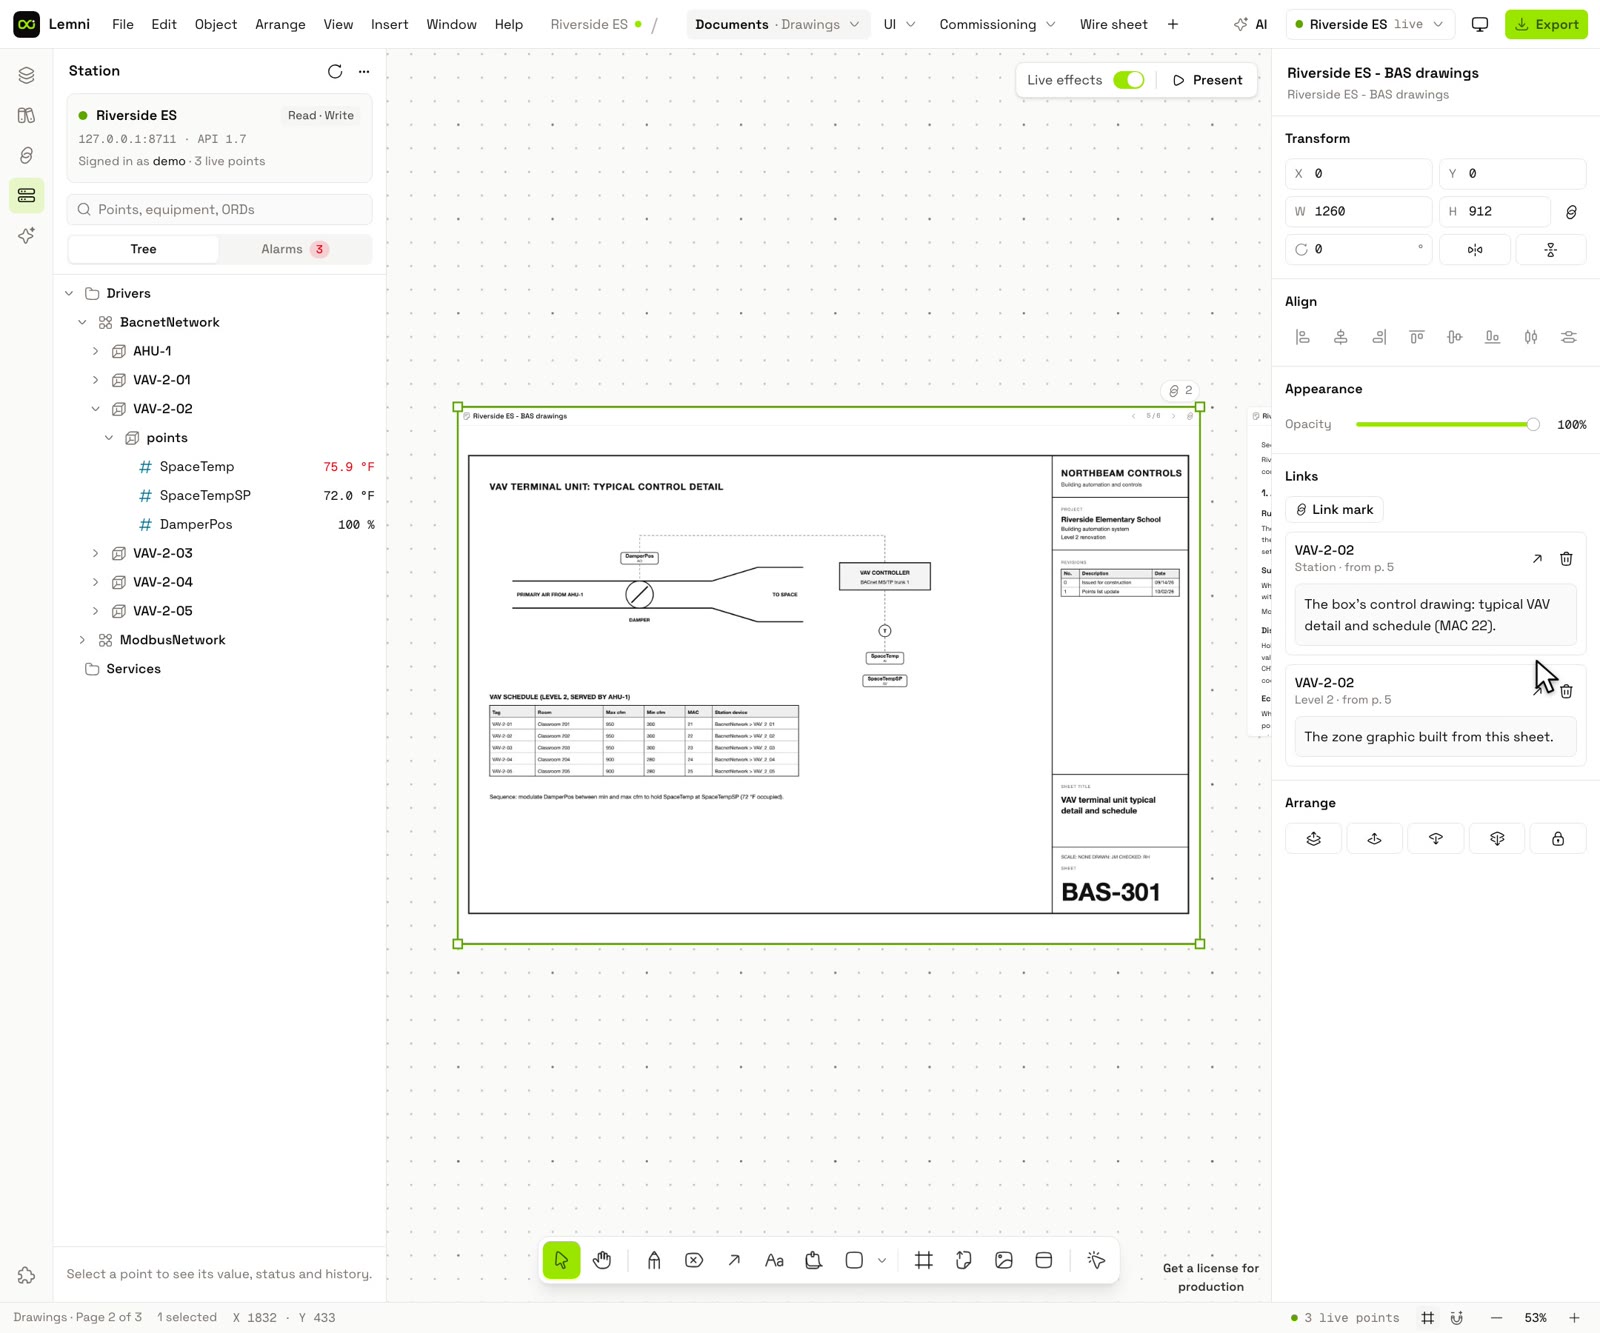This screenshot has height=1333, width=1600.
Task: Open Station panel more options menu
Action: click(x=364, y=71)
